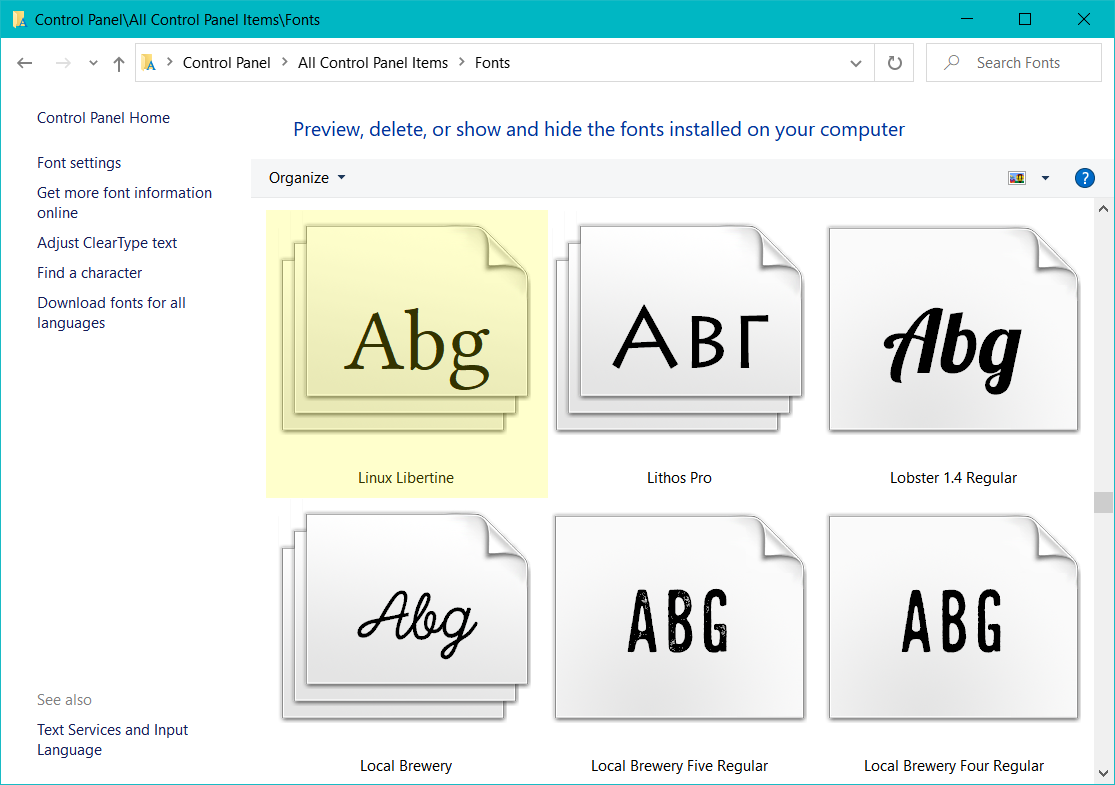Click the blue Help icon

pyautogui.click(x=1084, y=178)
